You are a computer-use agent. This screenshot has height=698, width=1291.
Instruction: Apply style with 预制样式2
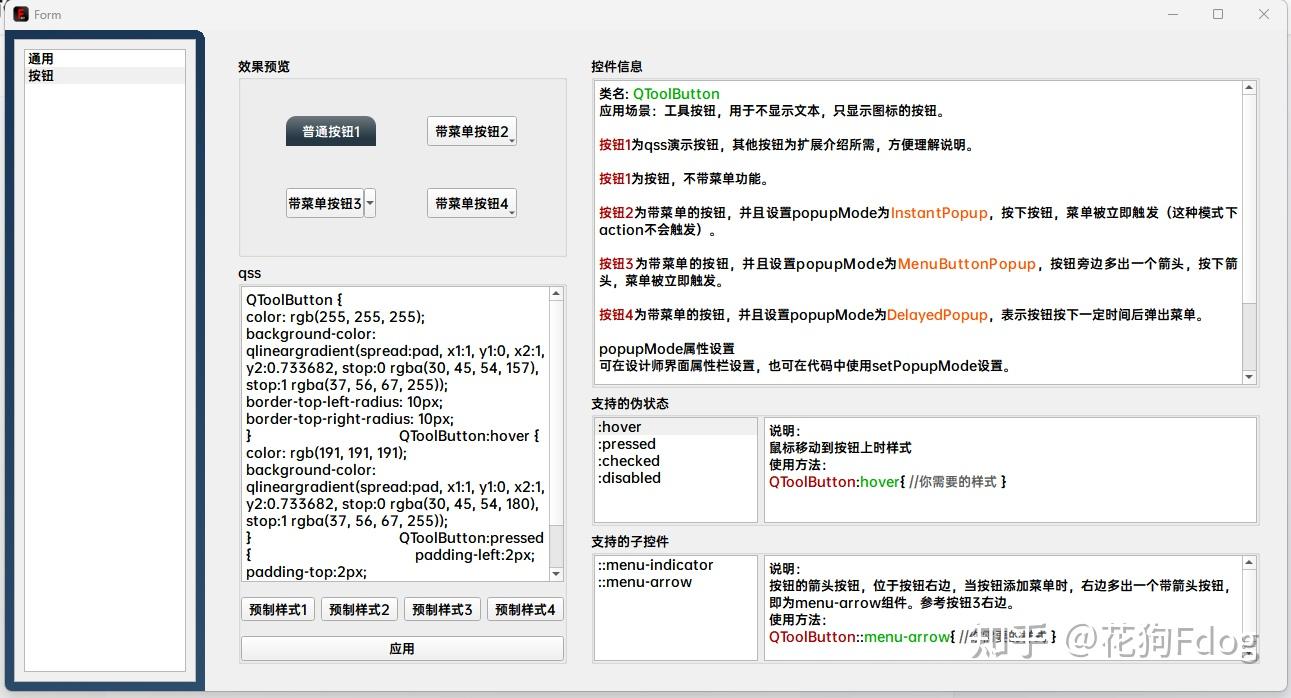click(x=359, y=609)
